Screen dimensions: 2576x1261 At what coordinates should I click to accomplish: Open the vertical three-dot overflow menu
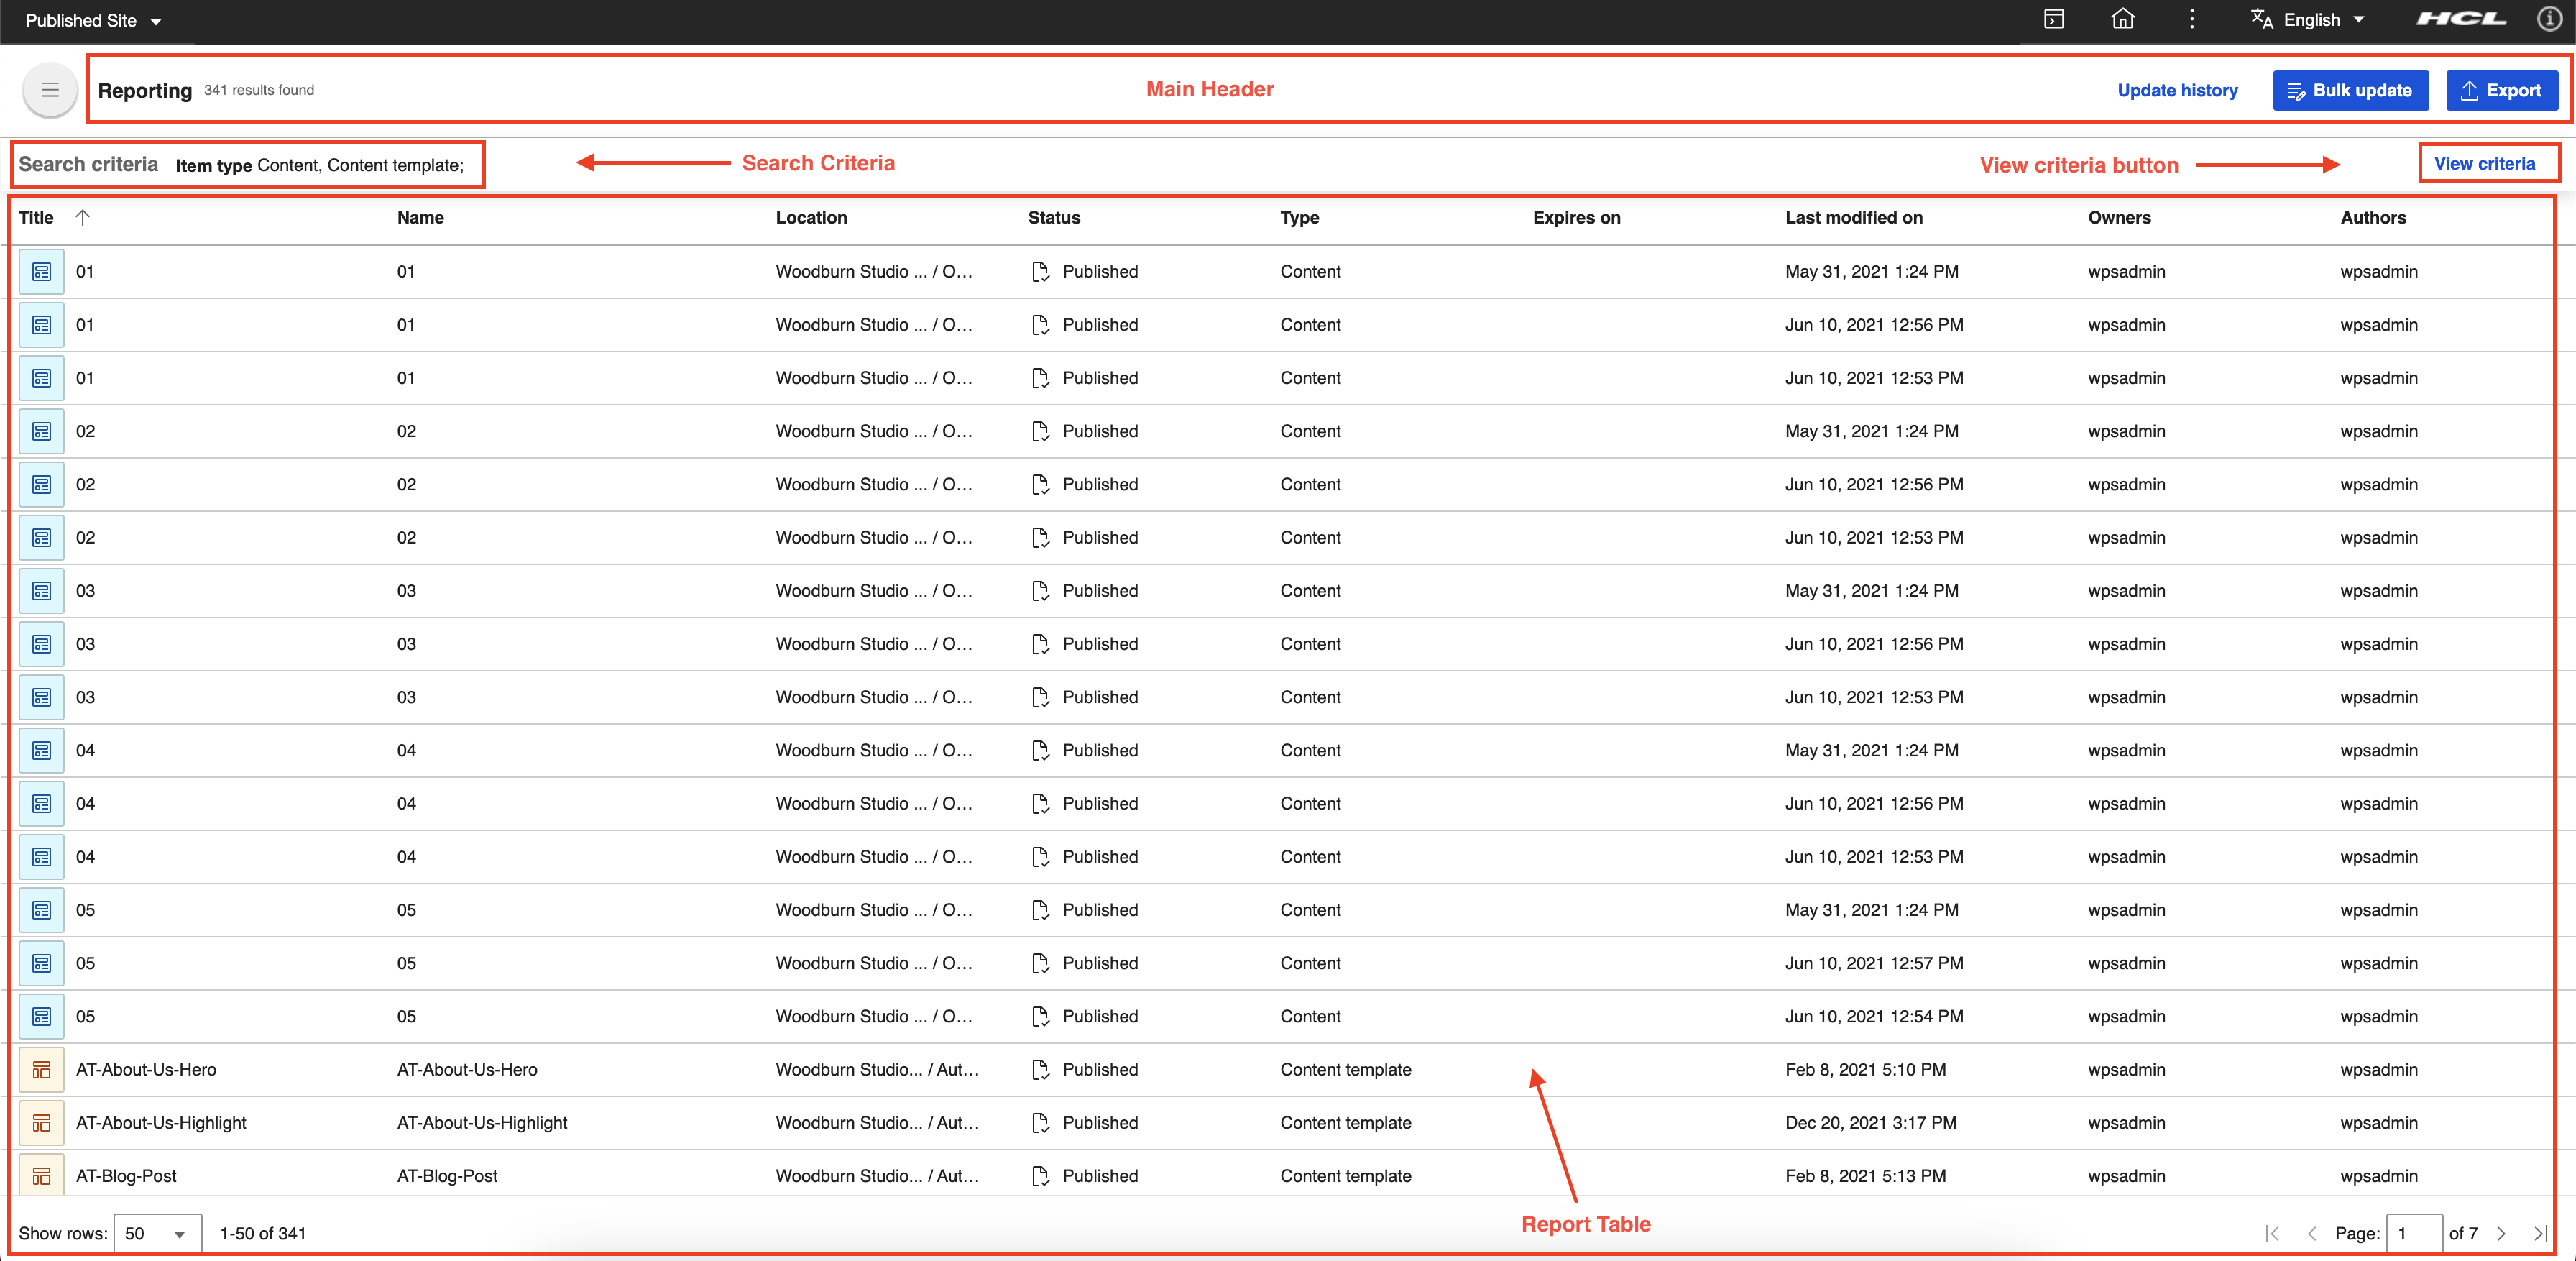tap(2191, 20)
